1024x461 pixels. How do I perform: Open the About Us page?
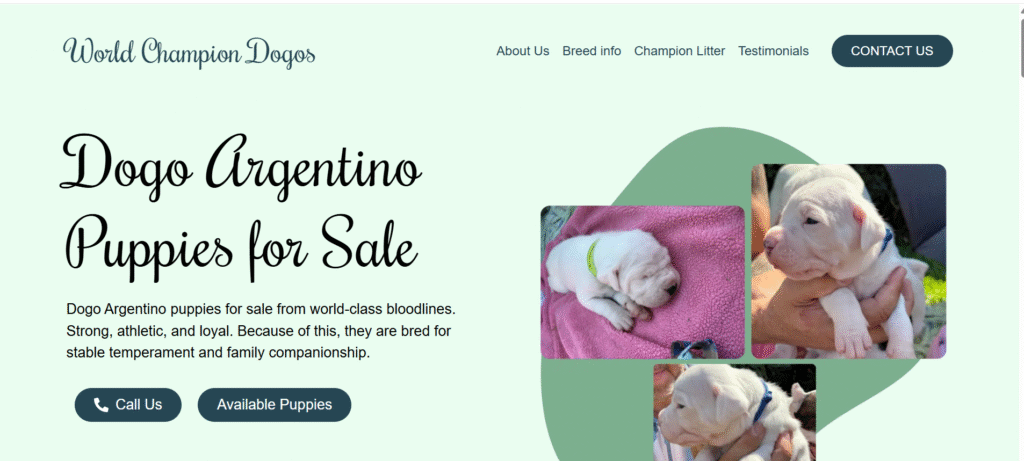coord(522,51)
